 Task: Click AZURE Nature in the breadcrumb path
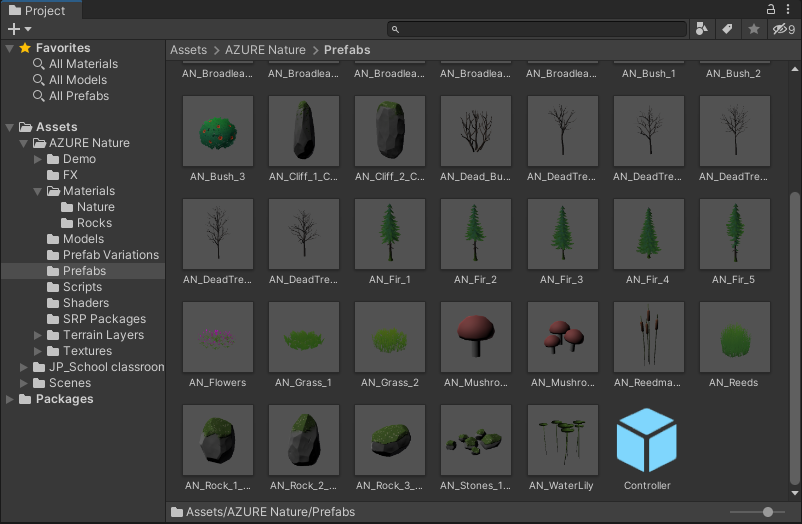[x=265, y=50]
